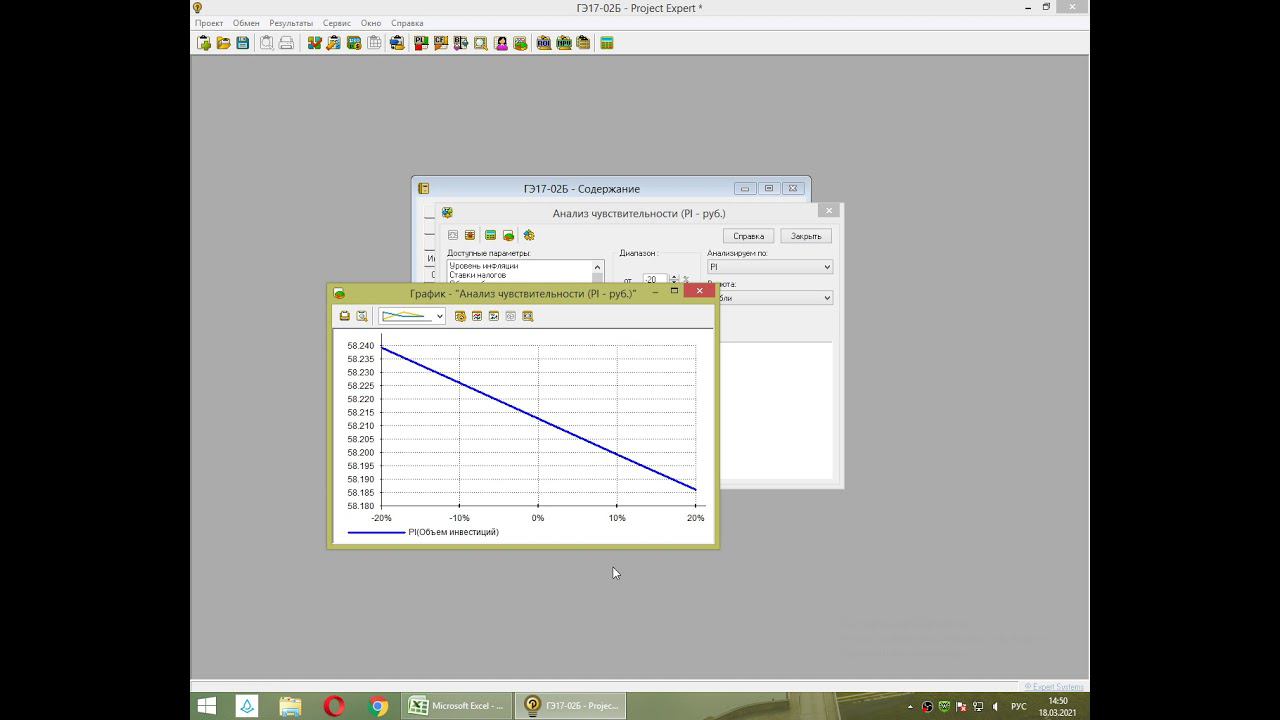
Task: Click the New project toolbar icon
Action: pyautogui.click(x=204, y=43)
